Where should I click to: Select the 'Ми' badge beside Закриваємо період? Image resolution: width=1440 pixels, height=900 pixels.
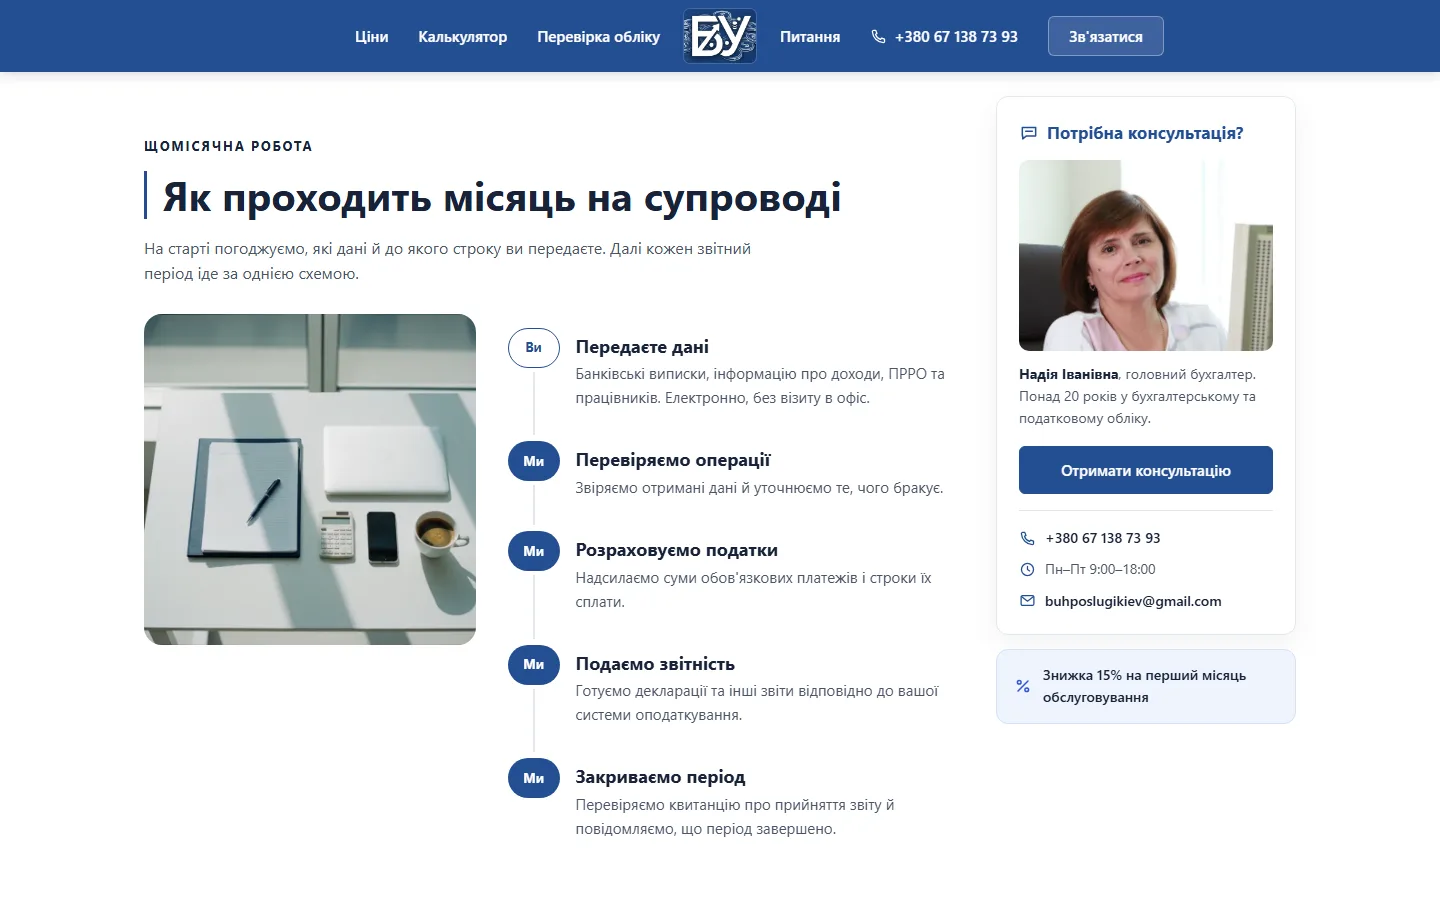pos(534,778)
